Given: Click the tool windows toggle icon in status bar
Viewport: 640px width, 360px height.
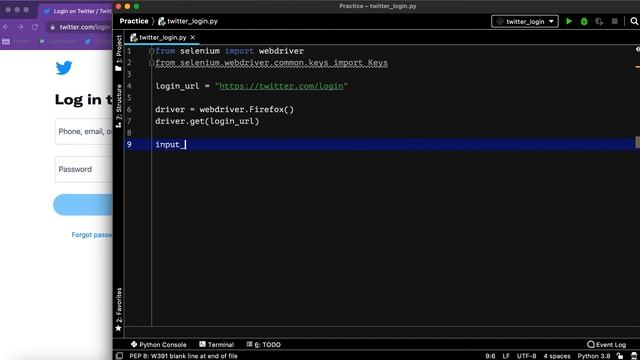Looking at the screenshot, I should (119, 356).
